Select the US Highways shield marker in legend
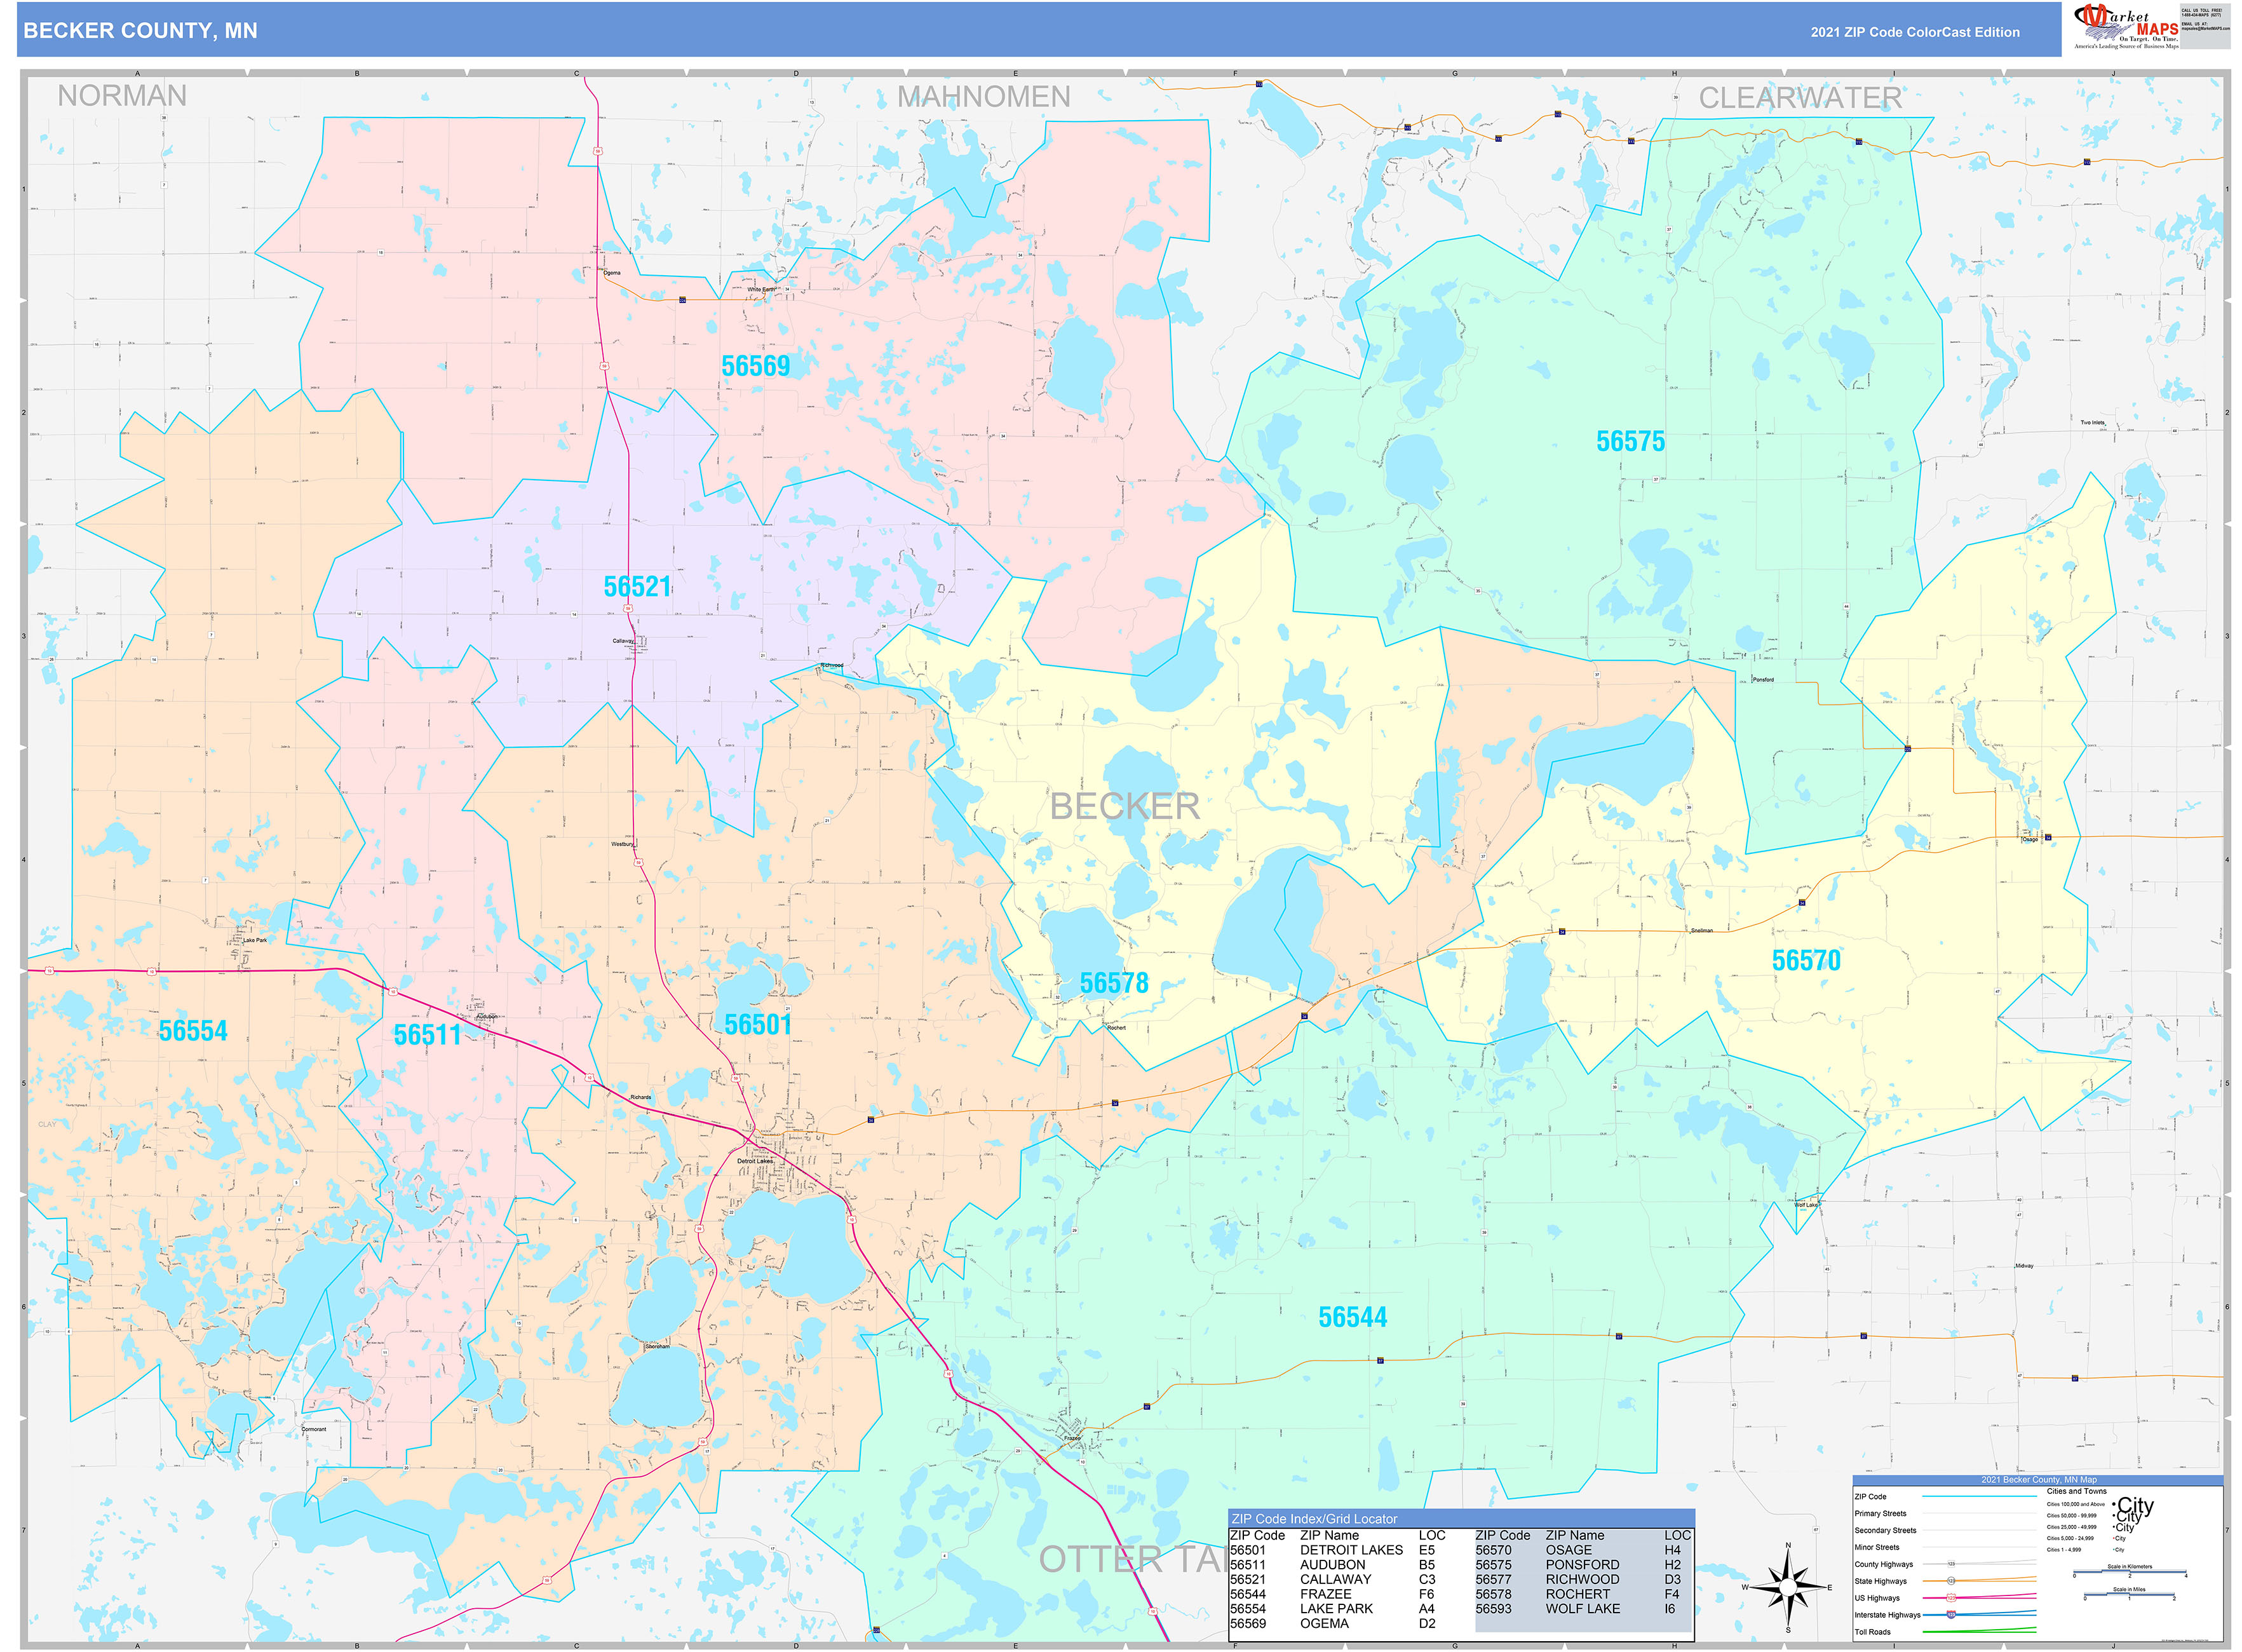2242x1652 pixels. tap(1951, 1598)
